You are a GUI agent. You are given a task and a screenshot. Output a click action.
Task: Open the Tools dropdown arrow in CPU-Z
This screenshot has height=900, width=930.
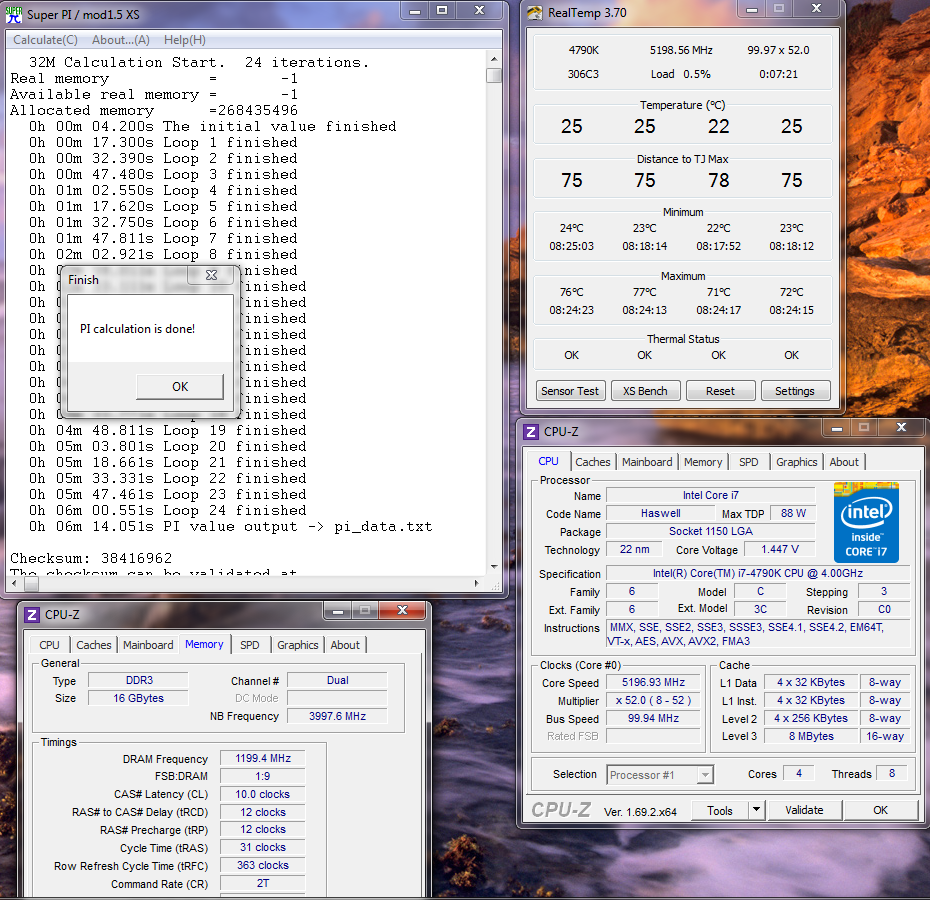756,810
